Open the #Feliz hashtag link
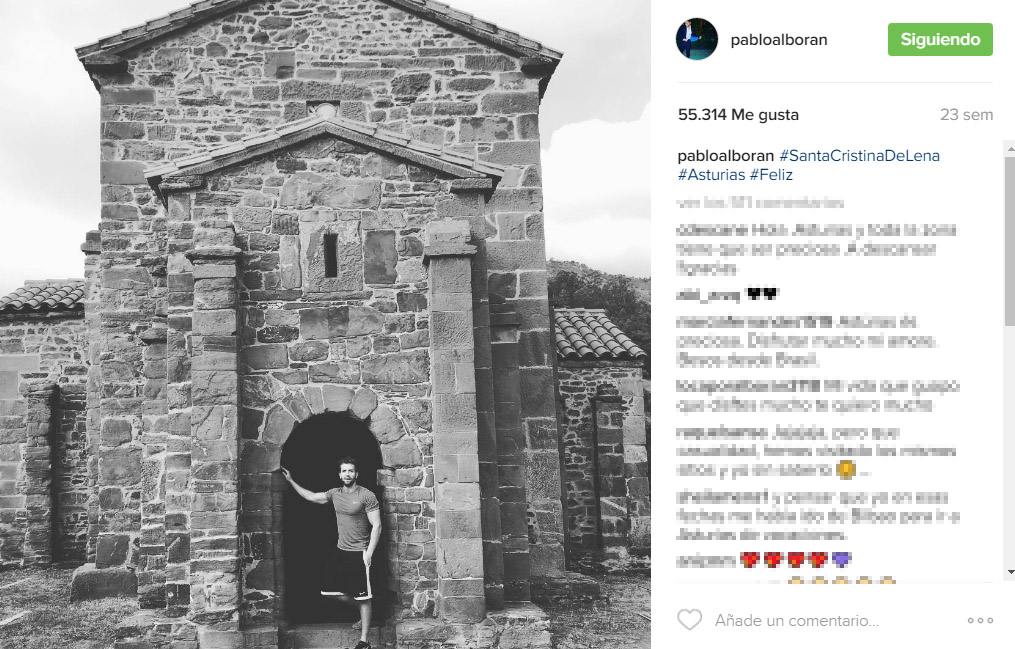 click(771, 175)
